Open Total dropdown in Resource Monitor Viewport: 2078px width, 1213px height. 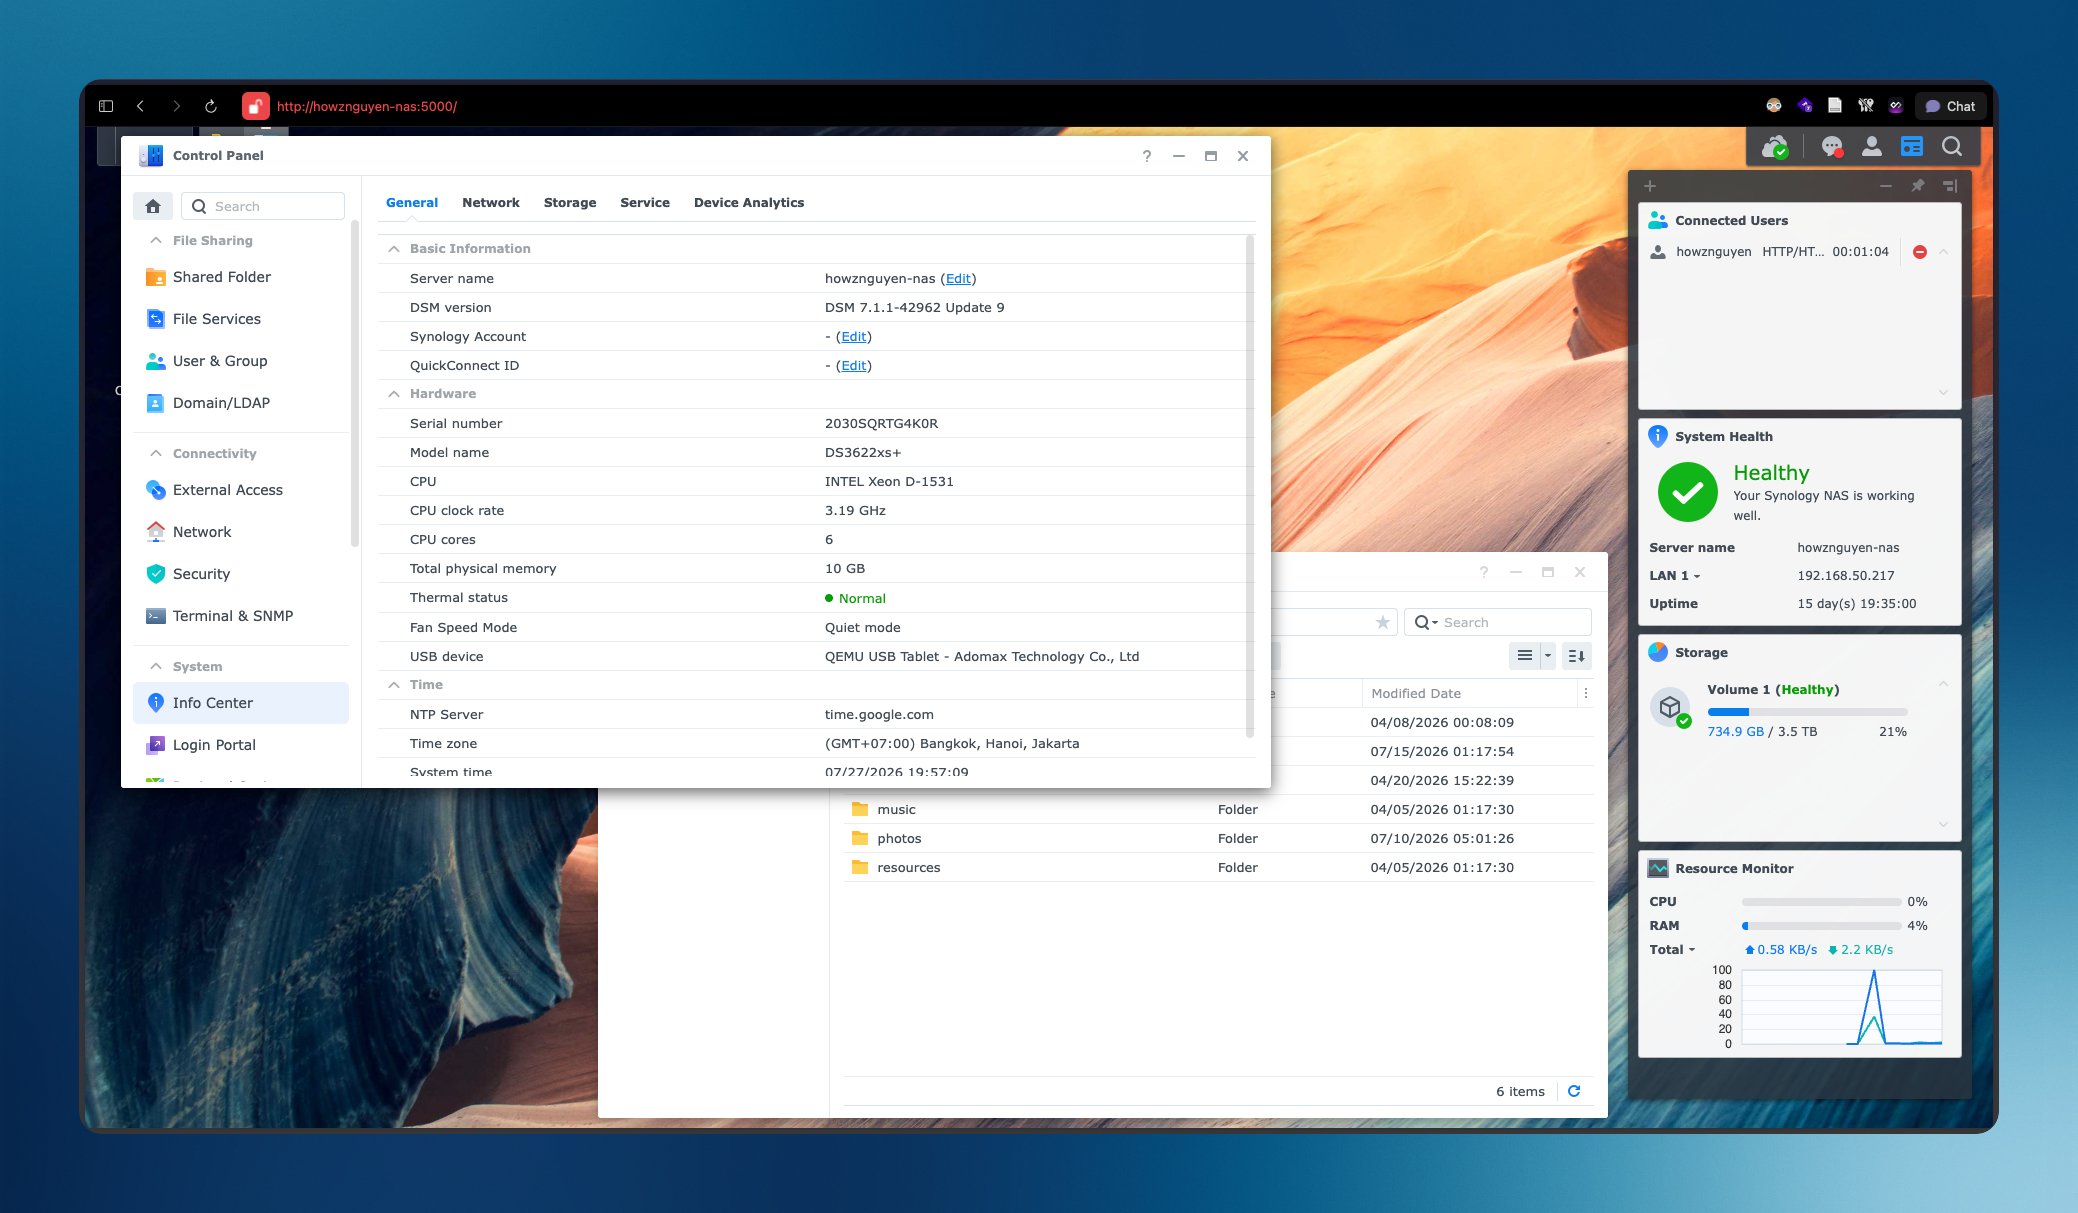(x=1672, y=950)
